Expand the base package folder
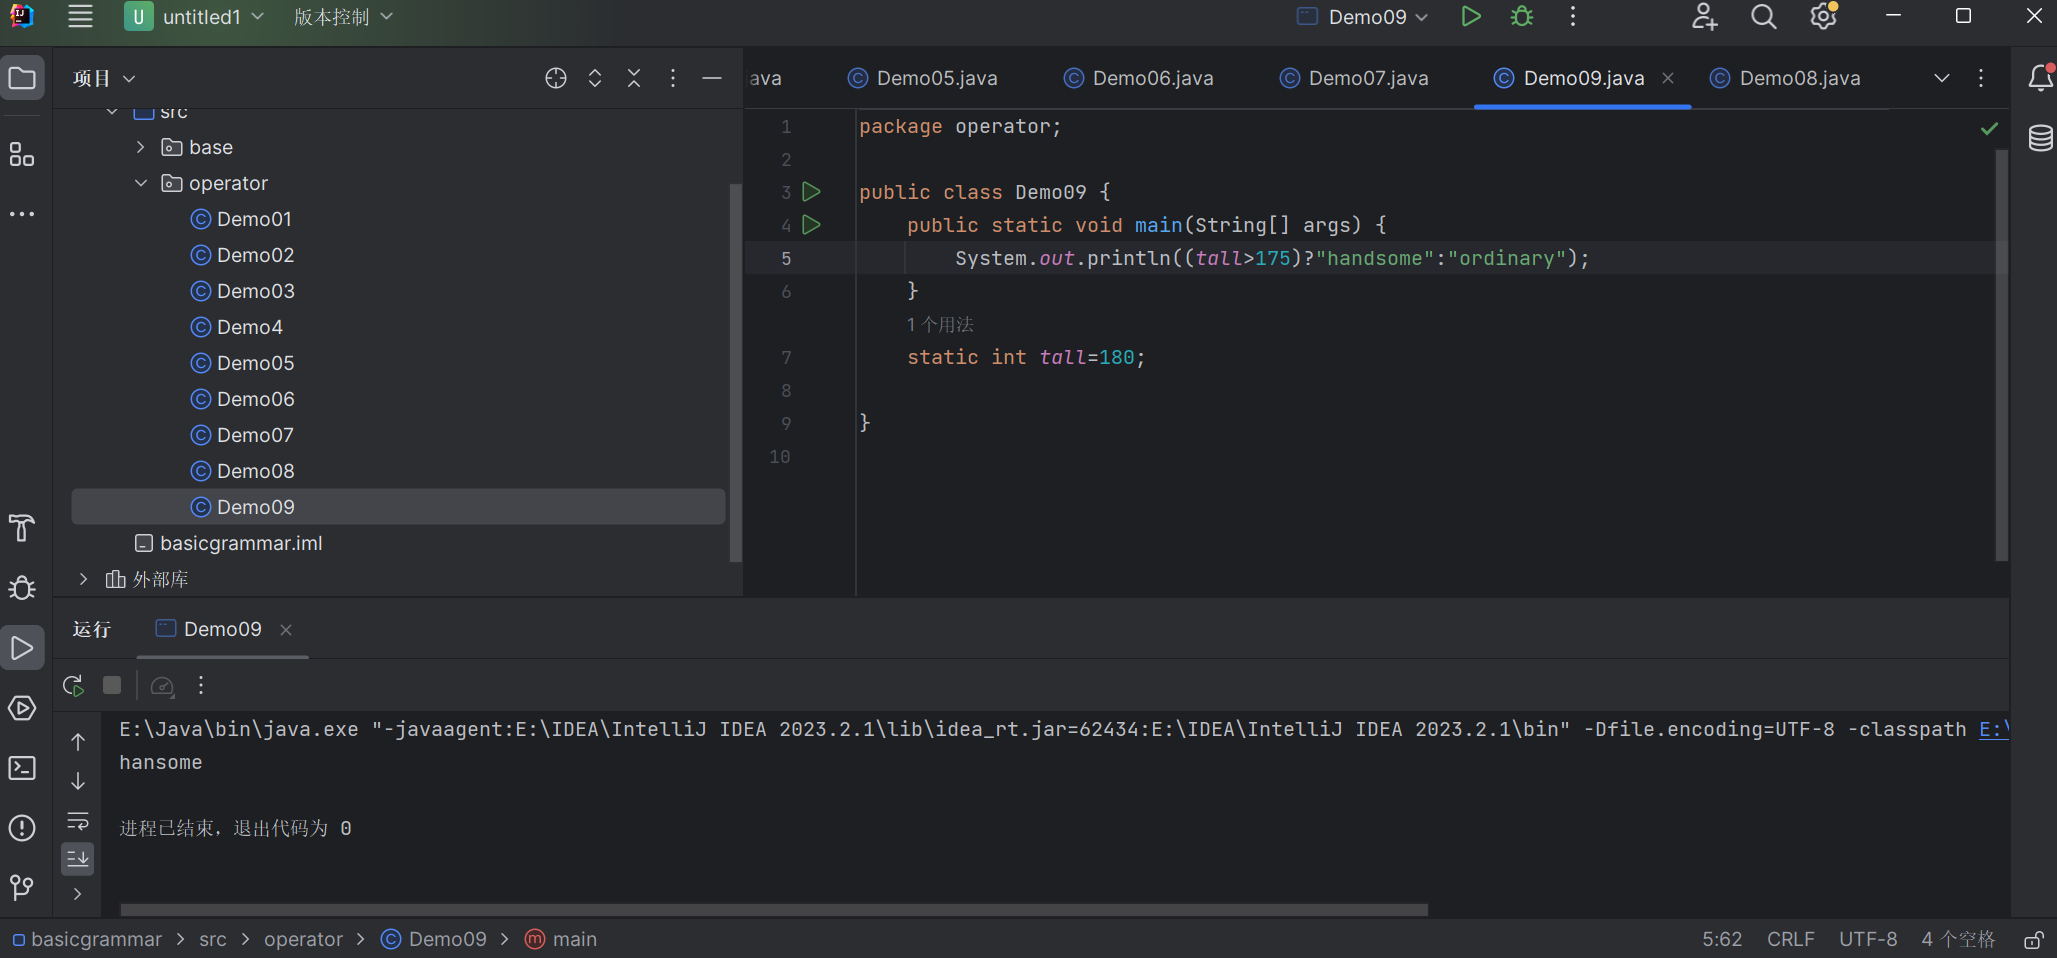Viewport: 2057px width, 958px height. [141, 147]
